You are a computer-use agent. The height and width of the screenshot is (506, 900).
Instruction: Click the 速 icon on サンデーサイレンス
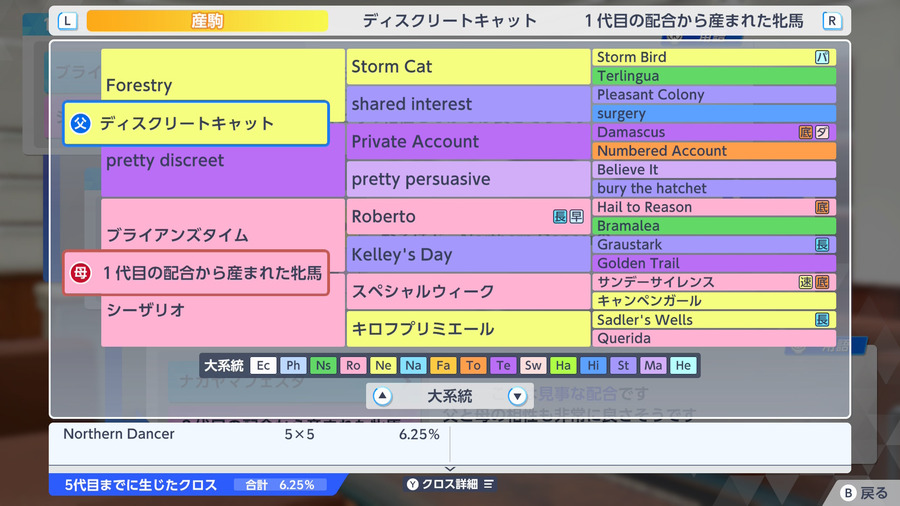806,282
